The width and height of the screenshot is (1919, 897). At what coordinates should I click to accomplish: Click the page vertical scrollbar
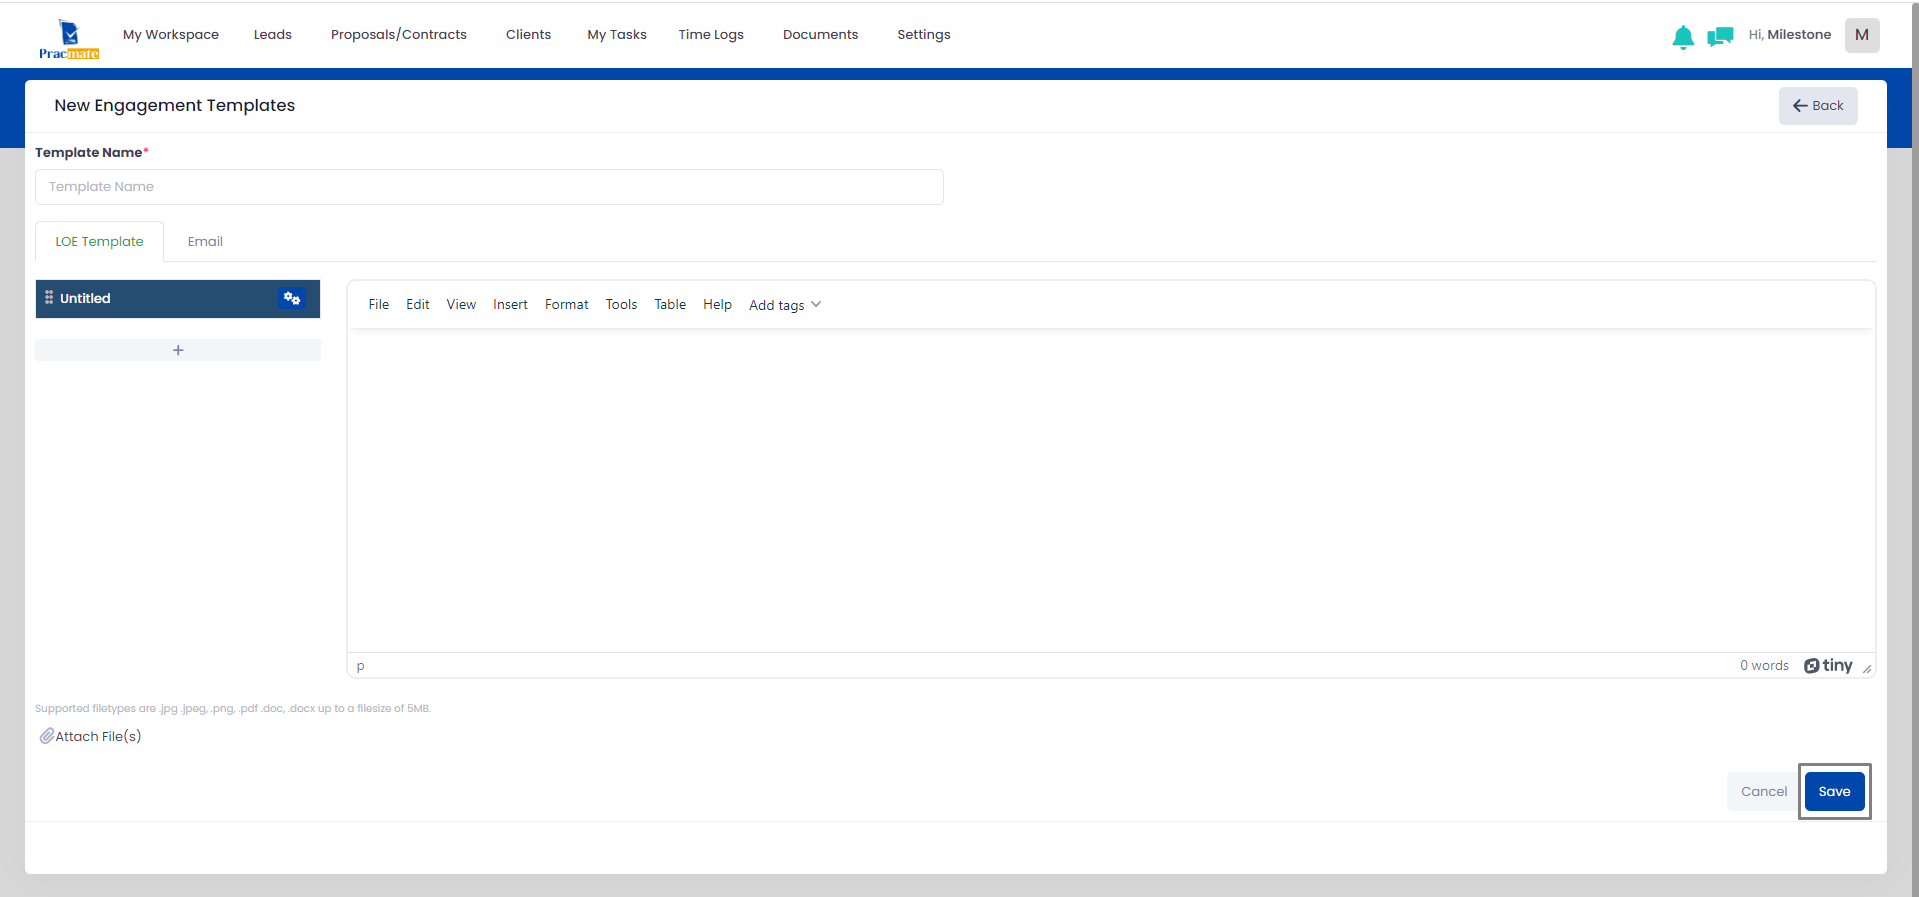pos(1914,448)
